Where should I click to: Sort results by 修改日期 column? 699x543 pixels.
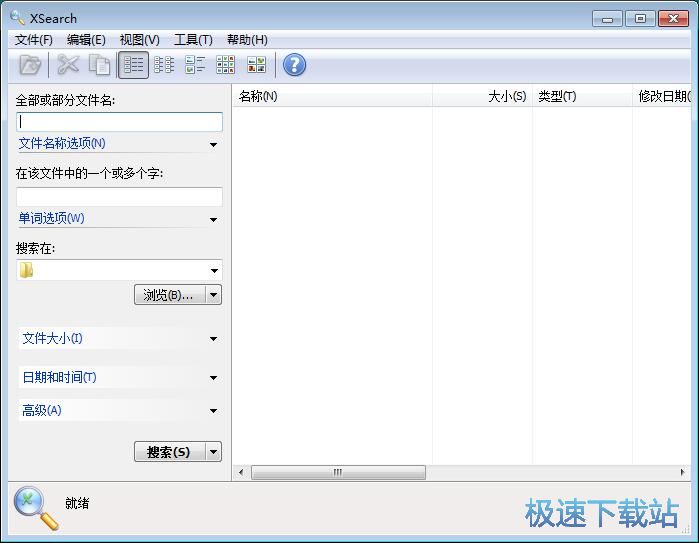(x=662, y=96)
